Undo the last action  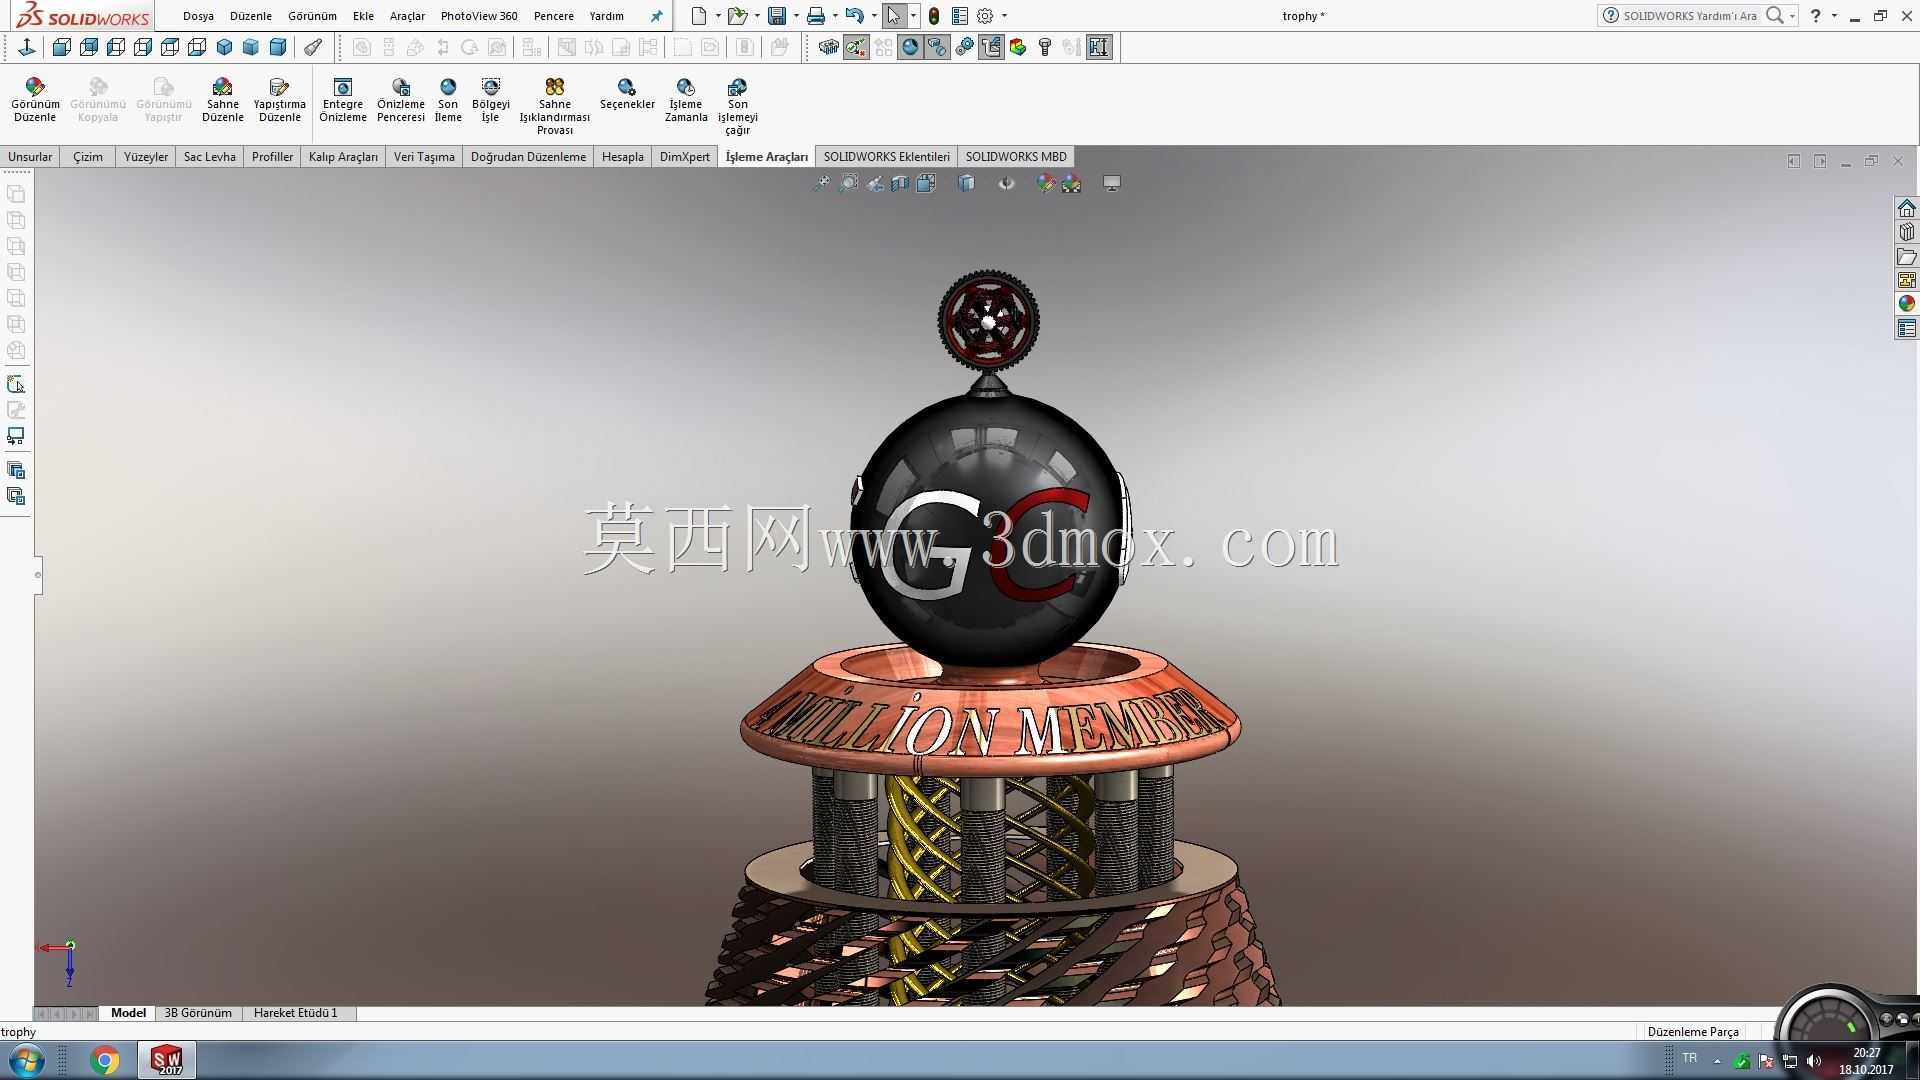(854, 16)
